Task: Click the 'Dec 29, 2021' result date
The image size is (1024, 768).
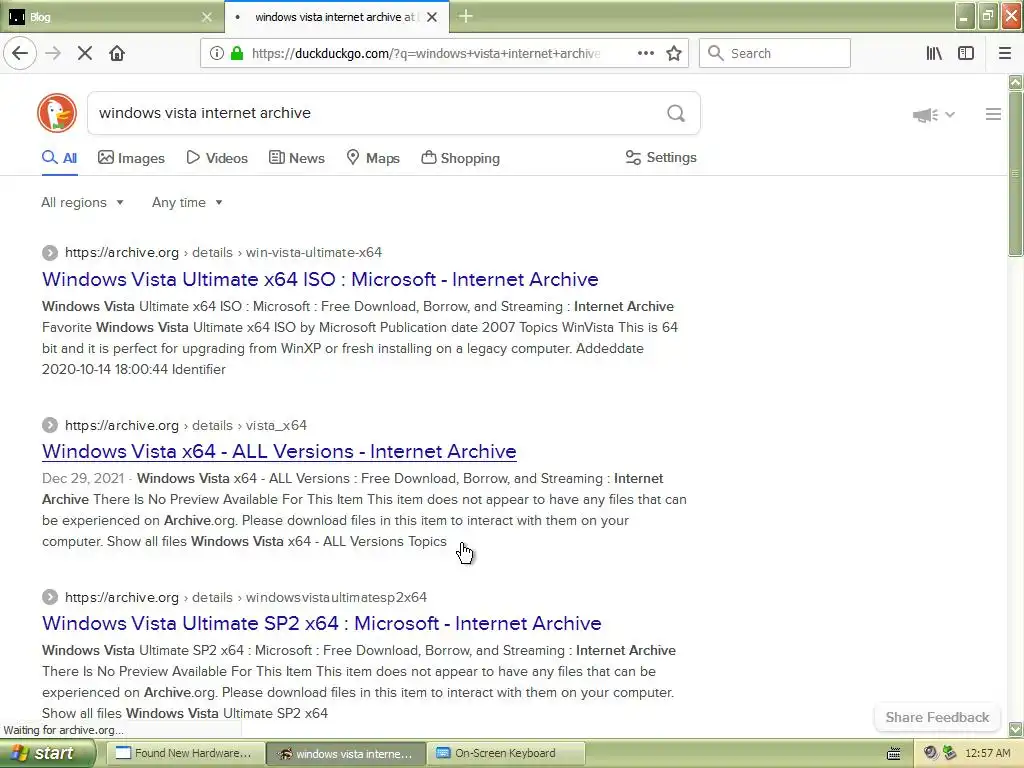Action: pos(83,478)
